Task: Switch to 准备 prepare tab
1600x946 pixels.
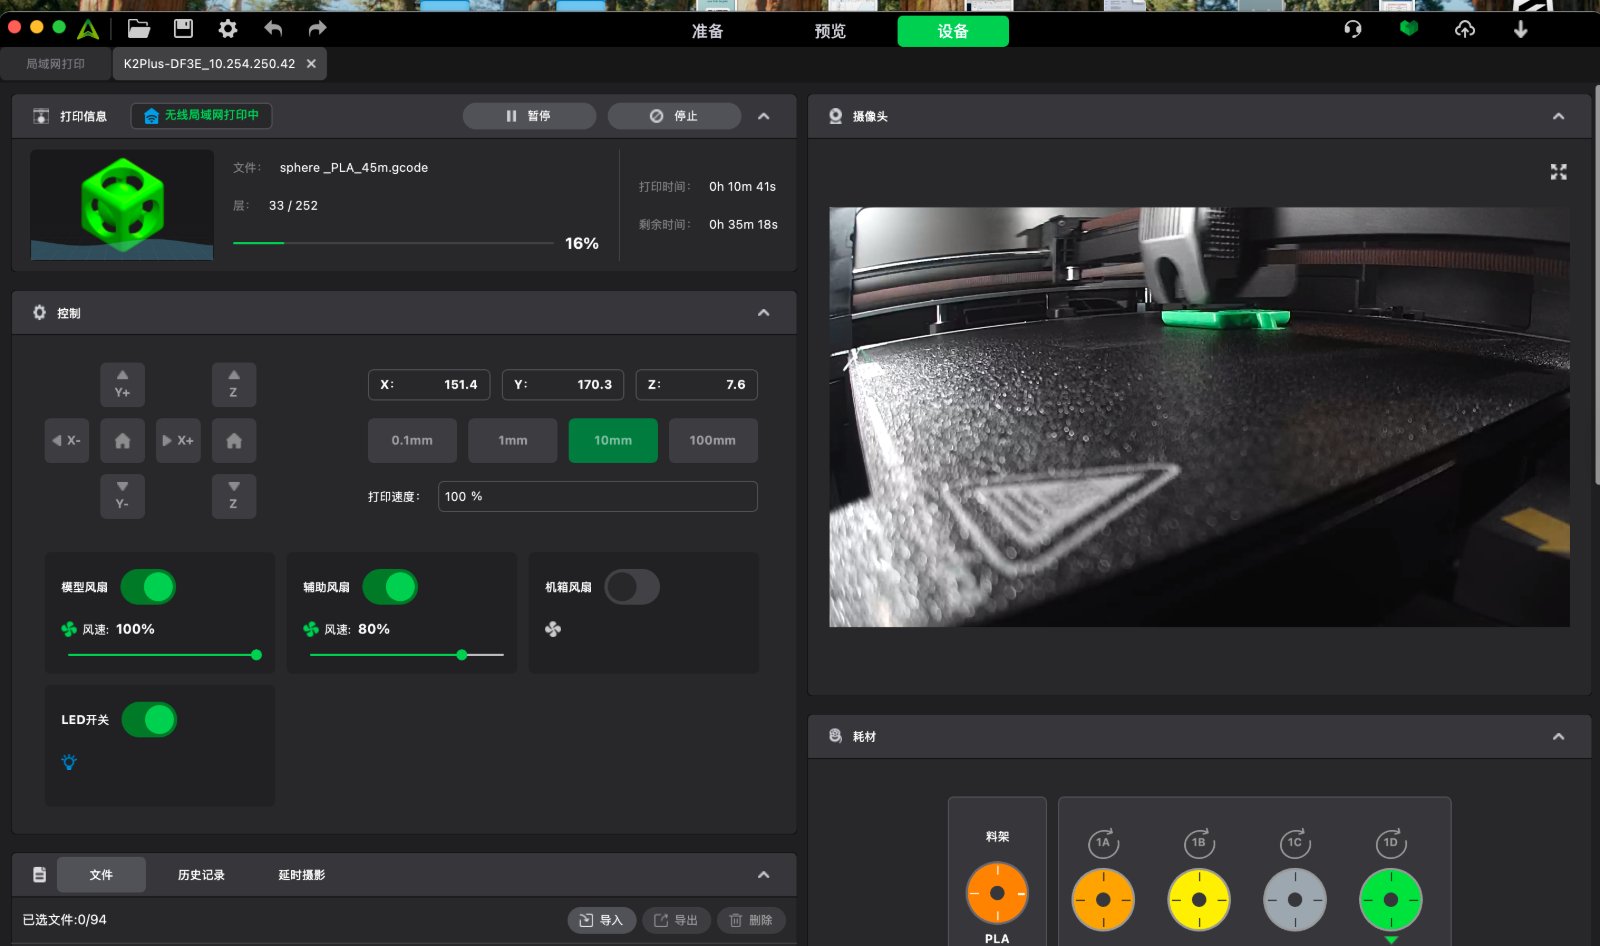Action: pyautogui.click(x=707, y=31)
